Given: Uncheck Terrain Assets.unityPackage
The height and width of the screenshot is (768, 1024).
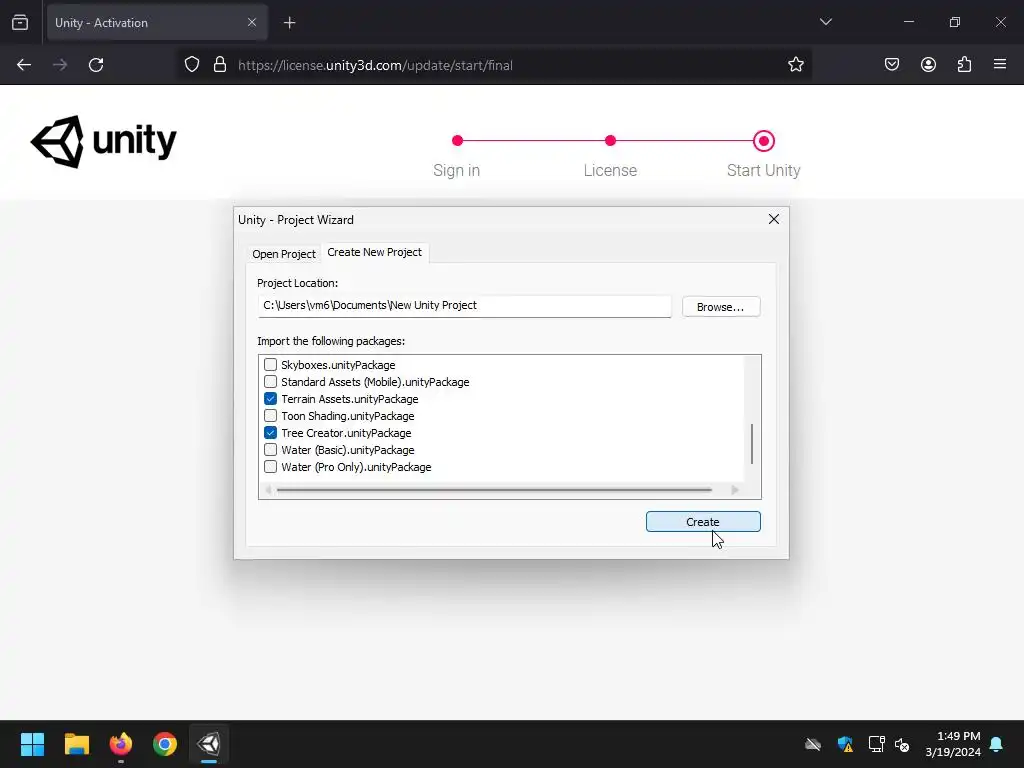Looking at the screenshot, I should [x=270, y=398].
